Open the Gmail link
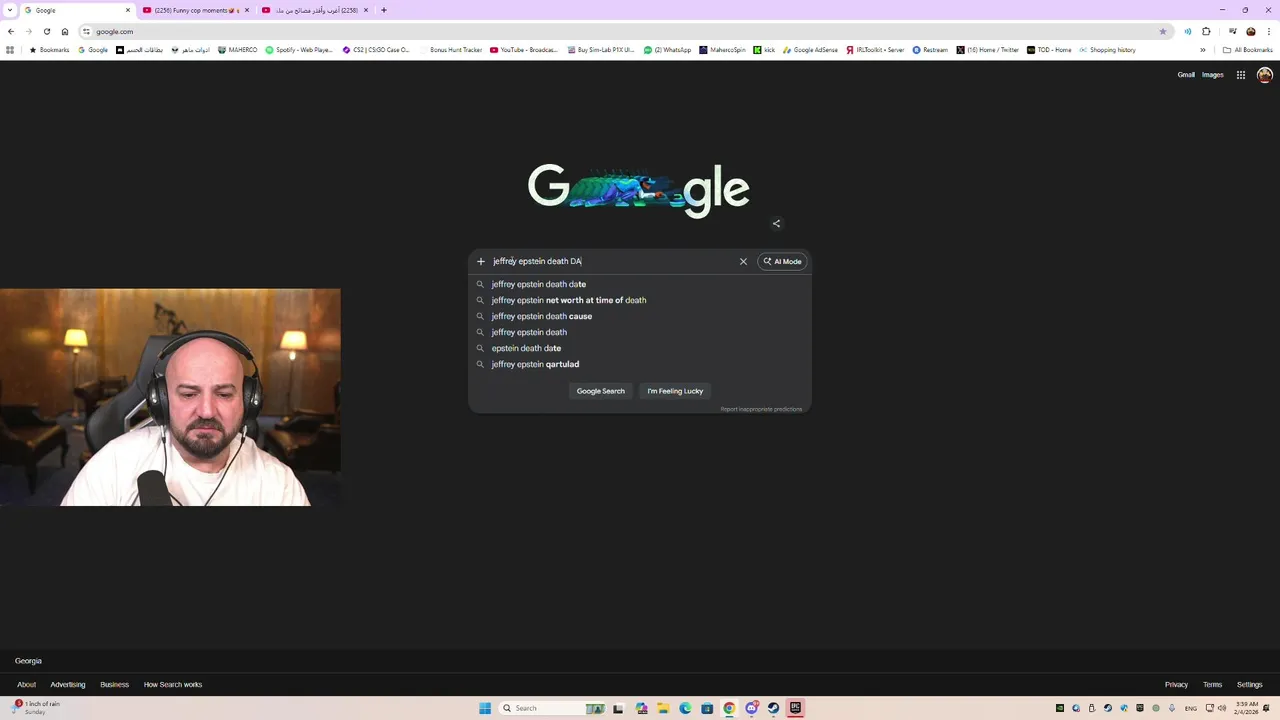 (1186, 75)
